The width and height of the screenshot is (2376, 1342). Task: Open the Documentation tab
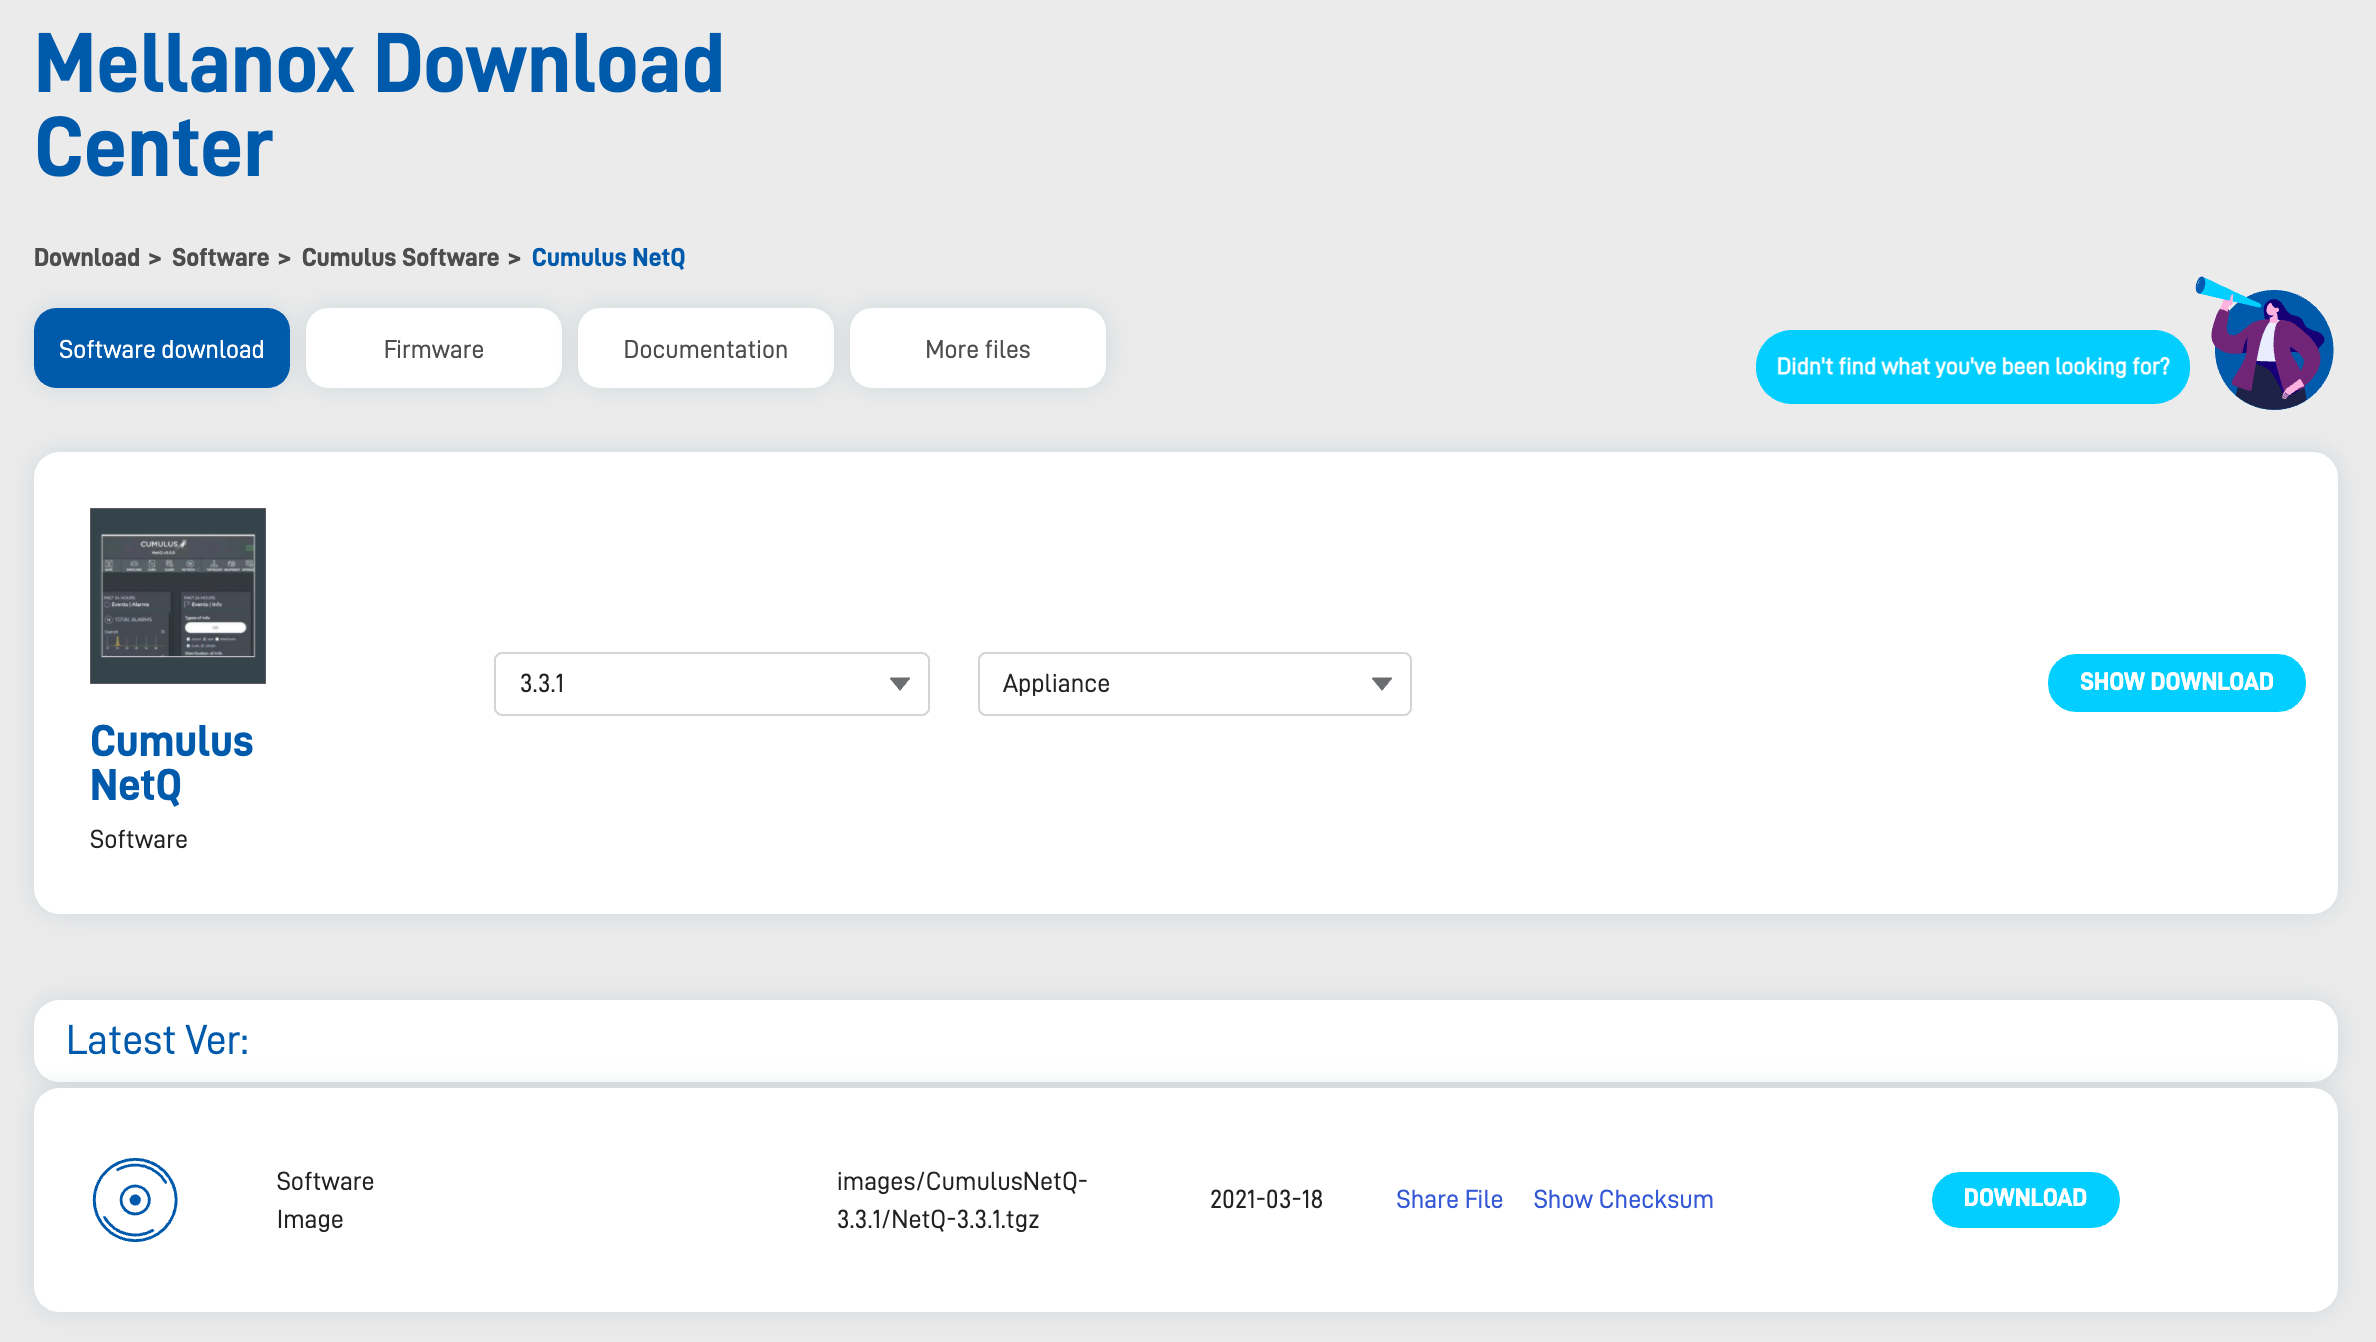click(x=705, y=349)
